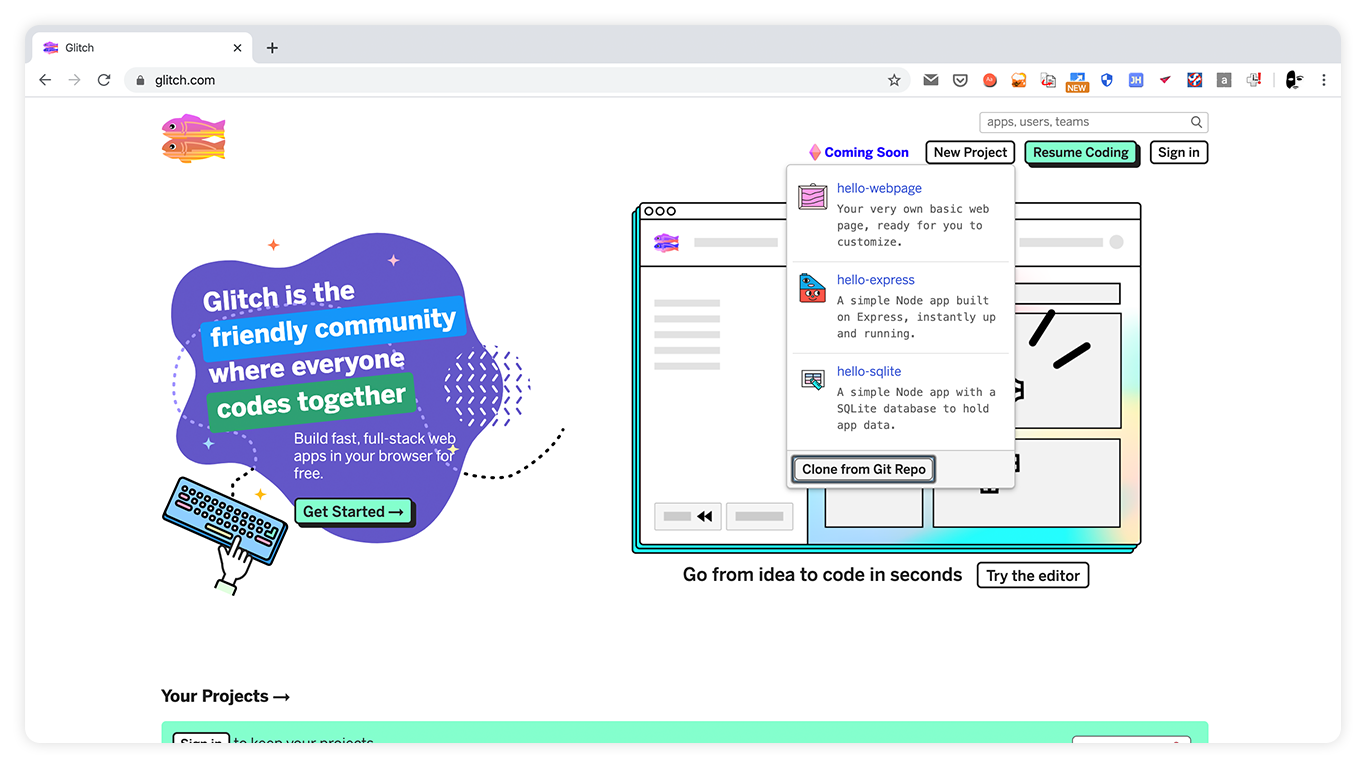Viewport: 1366px width, 768px height.
Task: Click the 'SQLite database' description text
Action: click(x=916, y=408)
